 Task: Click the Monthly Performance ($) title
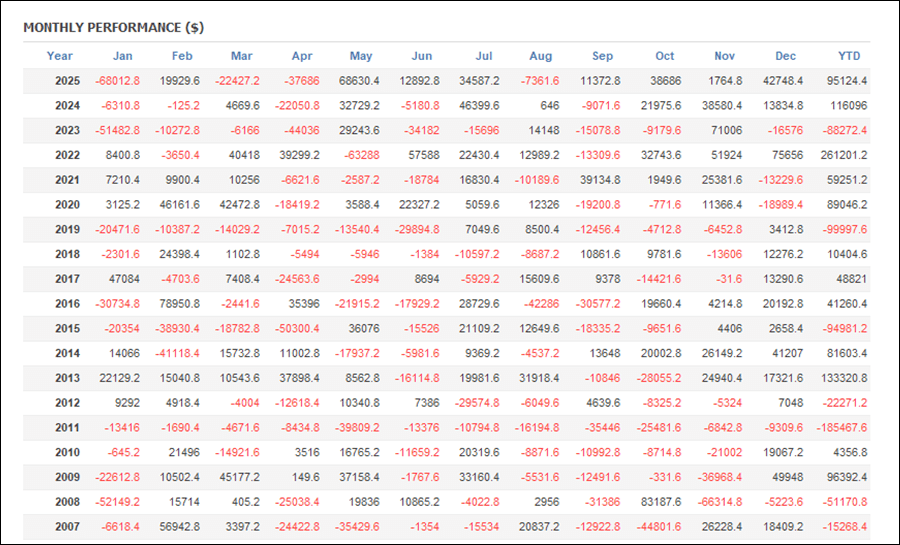click(x=113, y=26)
